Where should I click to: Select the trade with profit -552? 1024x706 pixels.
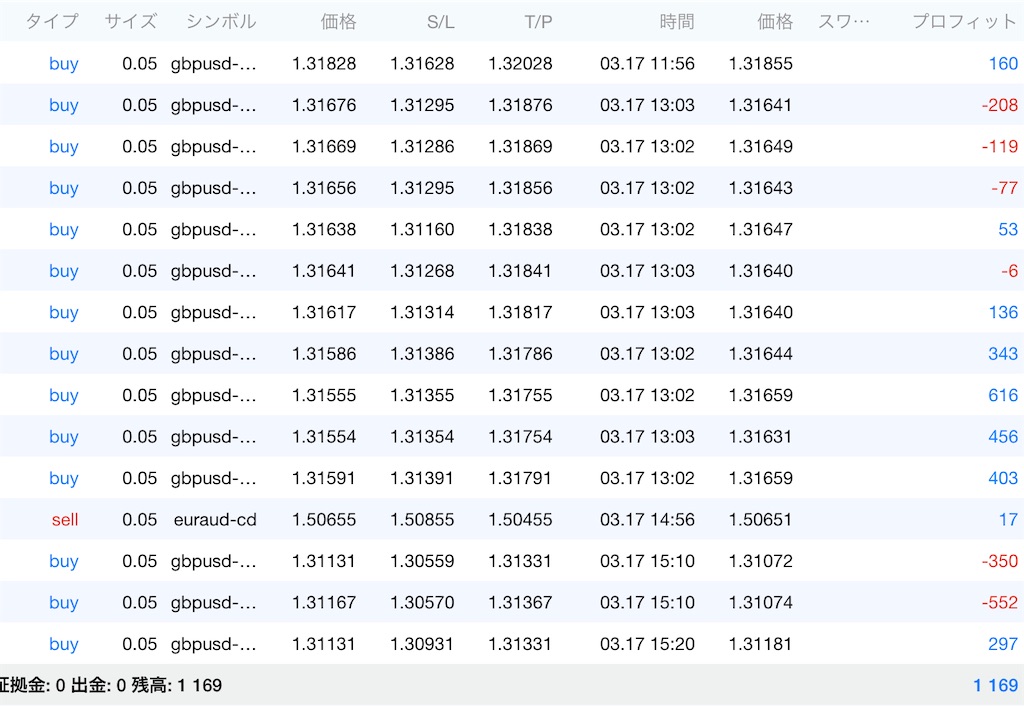tap(512, 602)
